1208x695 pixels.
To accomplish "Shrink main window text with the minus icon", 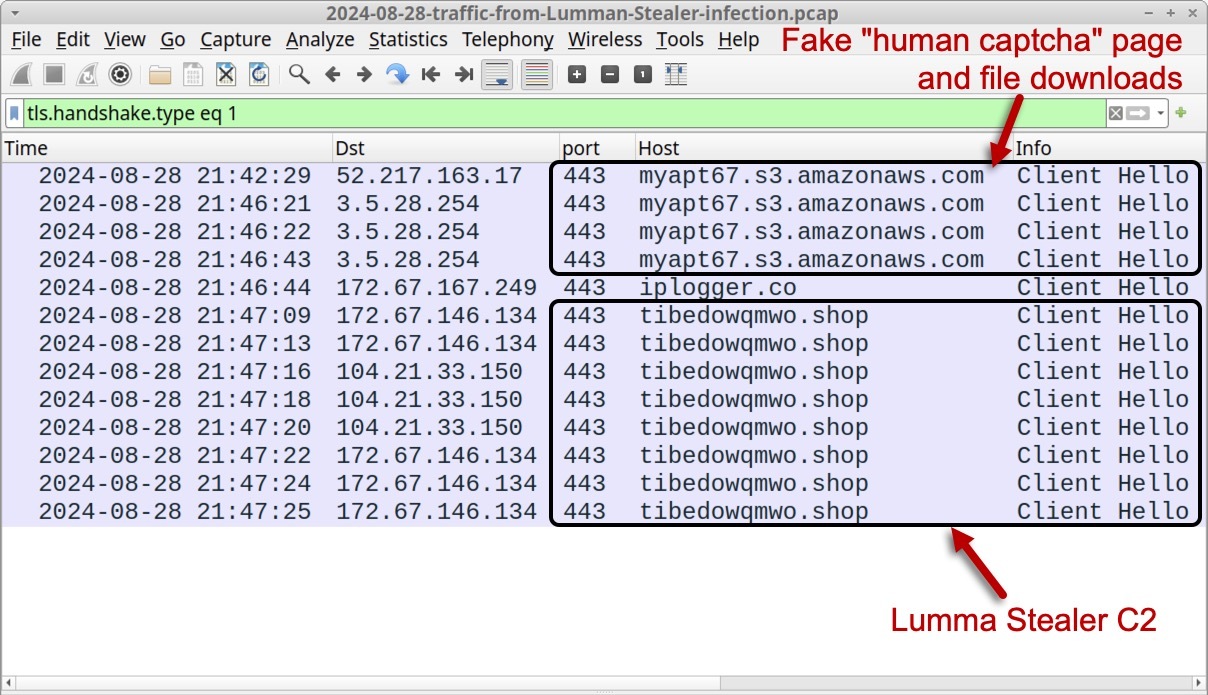I will 610,74.
